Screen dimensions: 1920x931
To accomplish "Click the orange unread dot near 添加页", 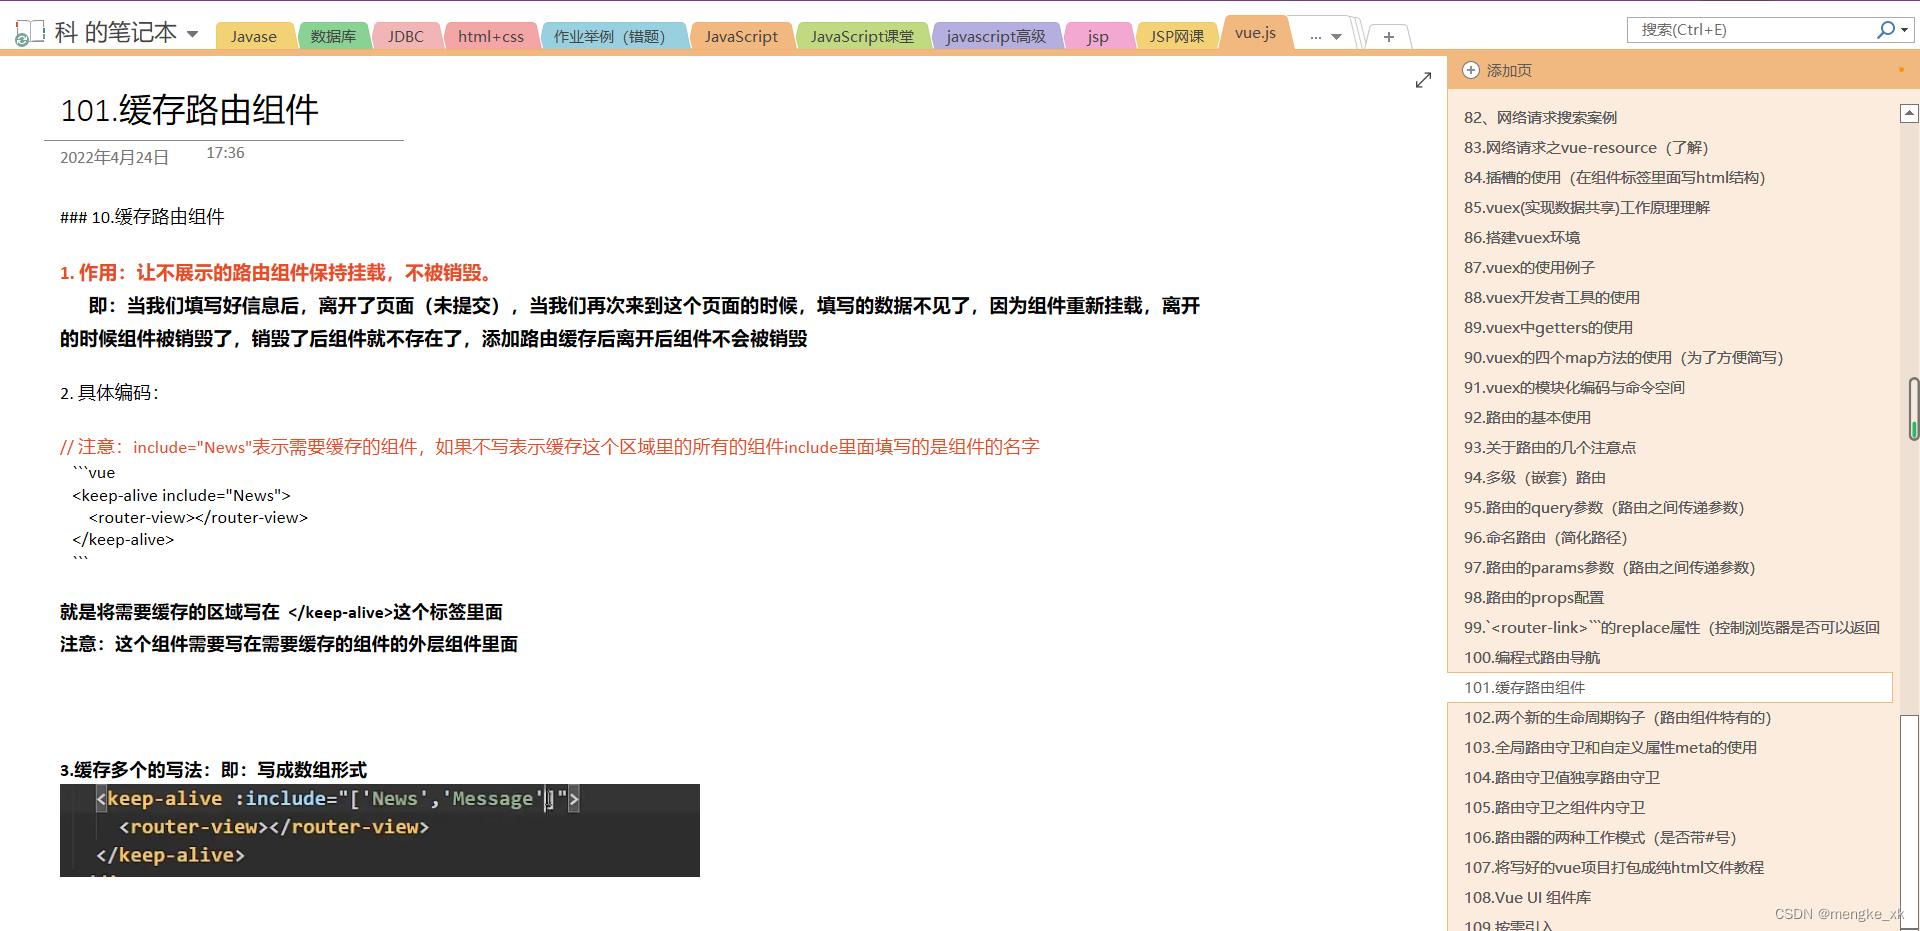I will click(1902, 70).
